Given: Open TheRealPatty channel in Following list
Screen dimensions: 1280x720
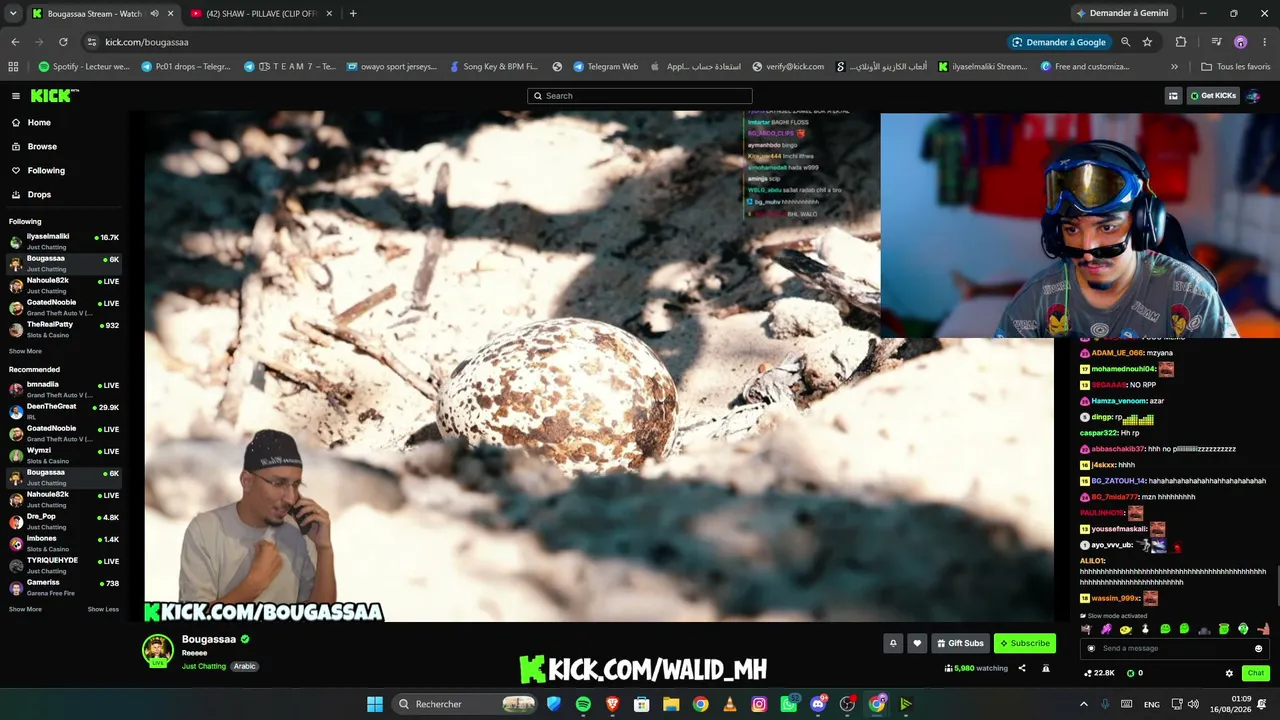Looking at the screenshot, I should 64,329.
